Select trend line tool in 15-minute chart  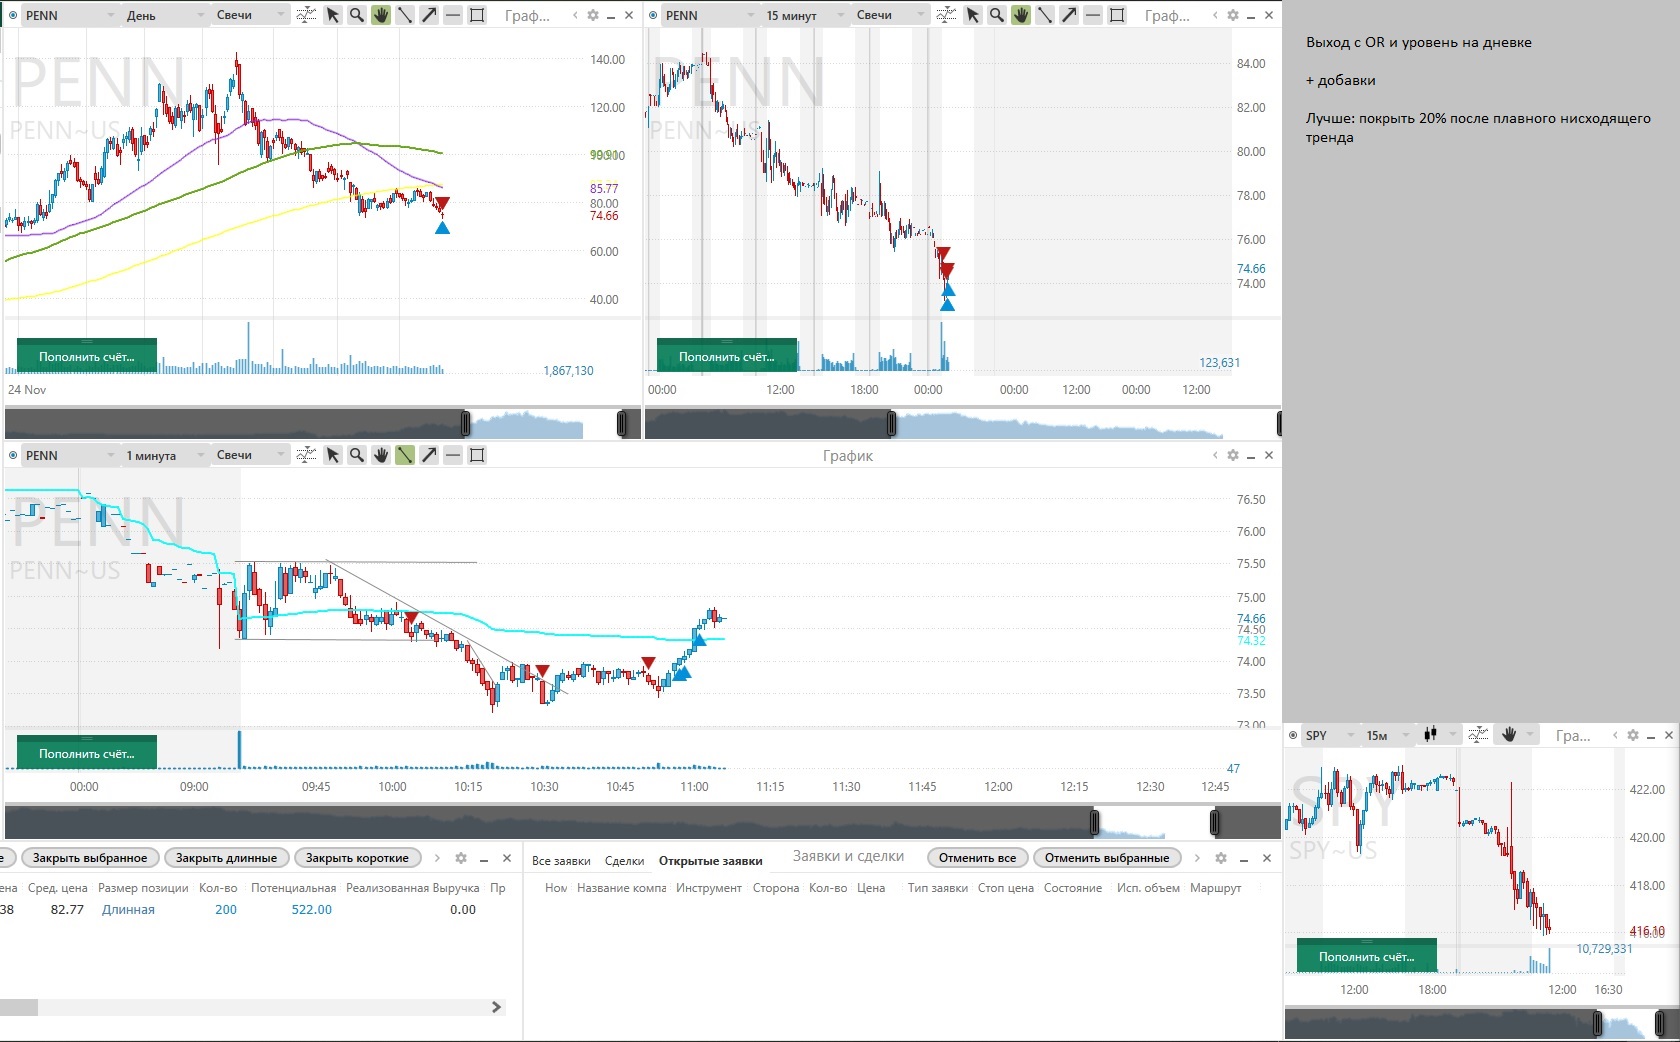pos(1045,15)
